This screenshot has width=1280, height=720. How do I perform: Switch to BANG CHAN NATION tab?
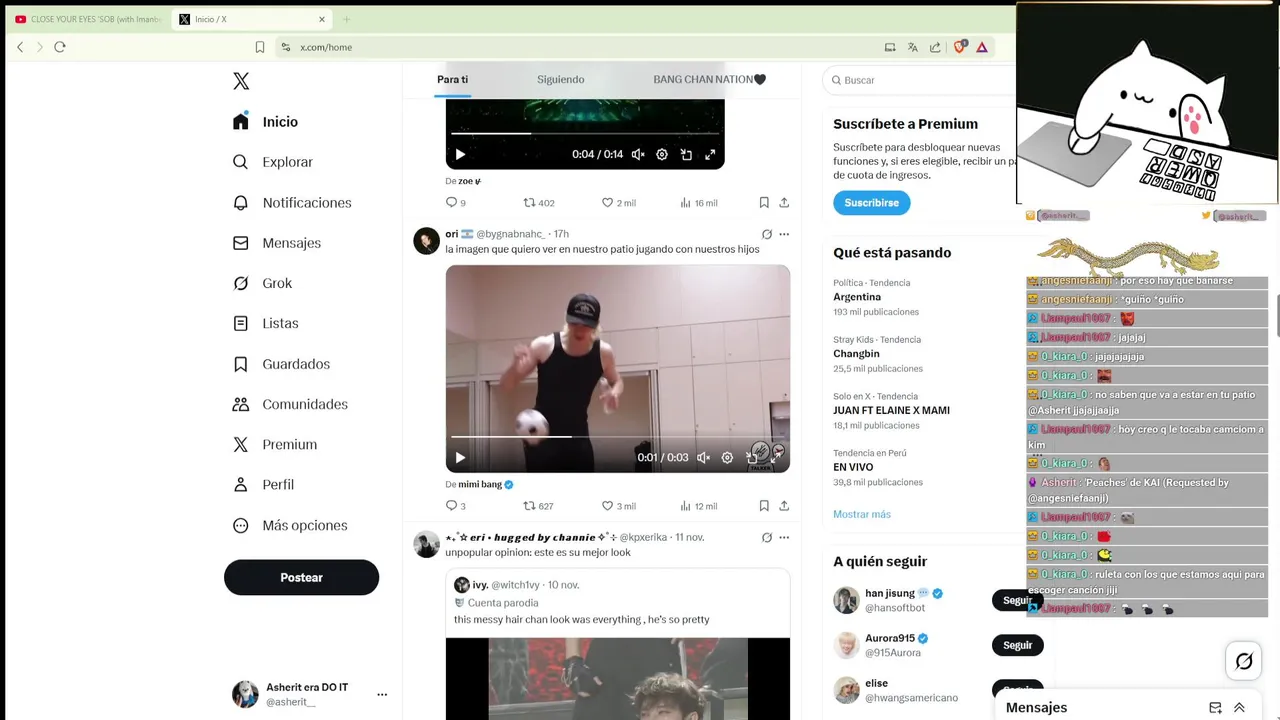pos(710,79)
